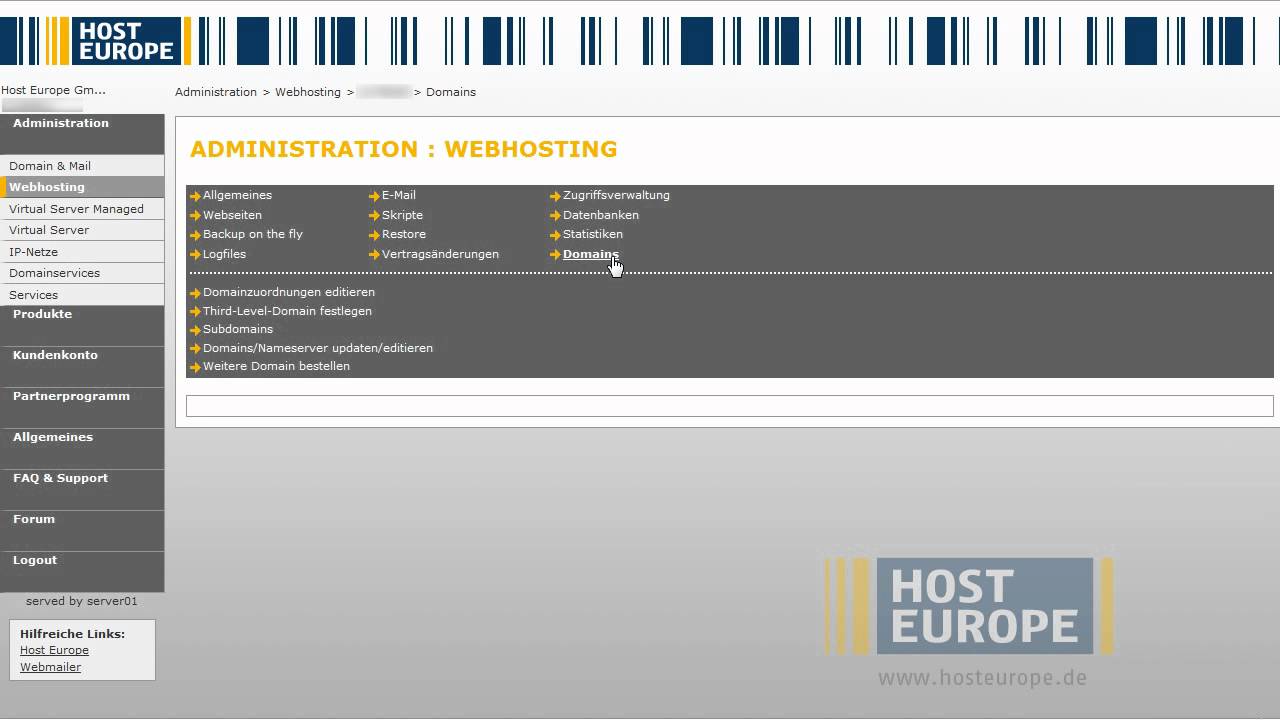
Task: Click the empty content box below the menu
Action: (730, 405)
